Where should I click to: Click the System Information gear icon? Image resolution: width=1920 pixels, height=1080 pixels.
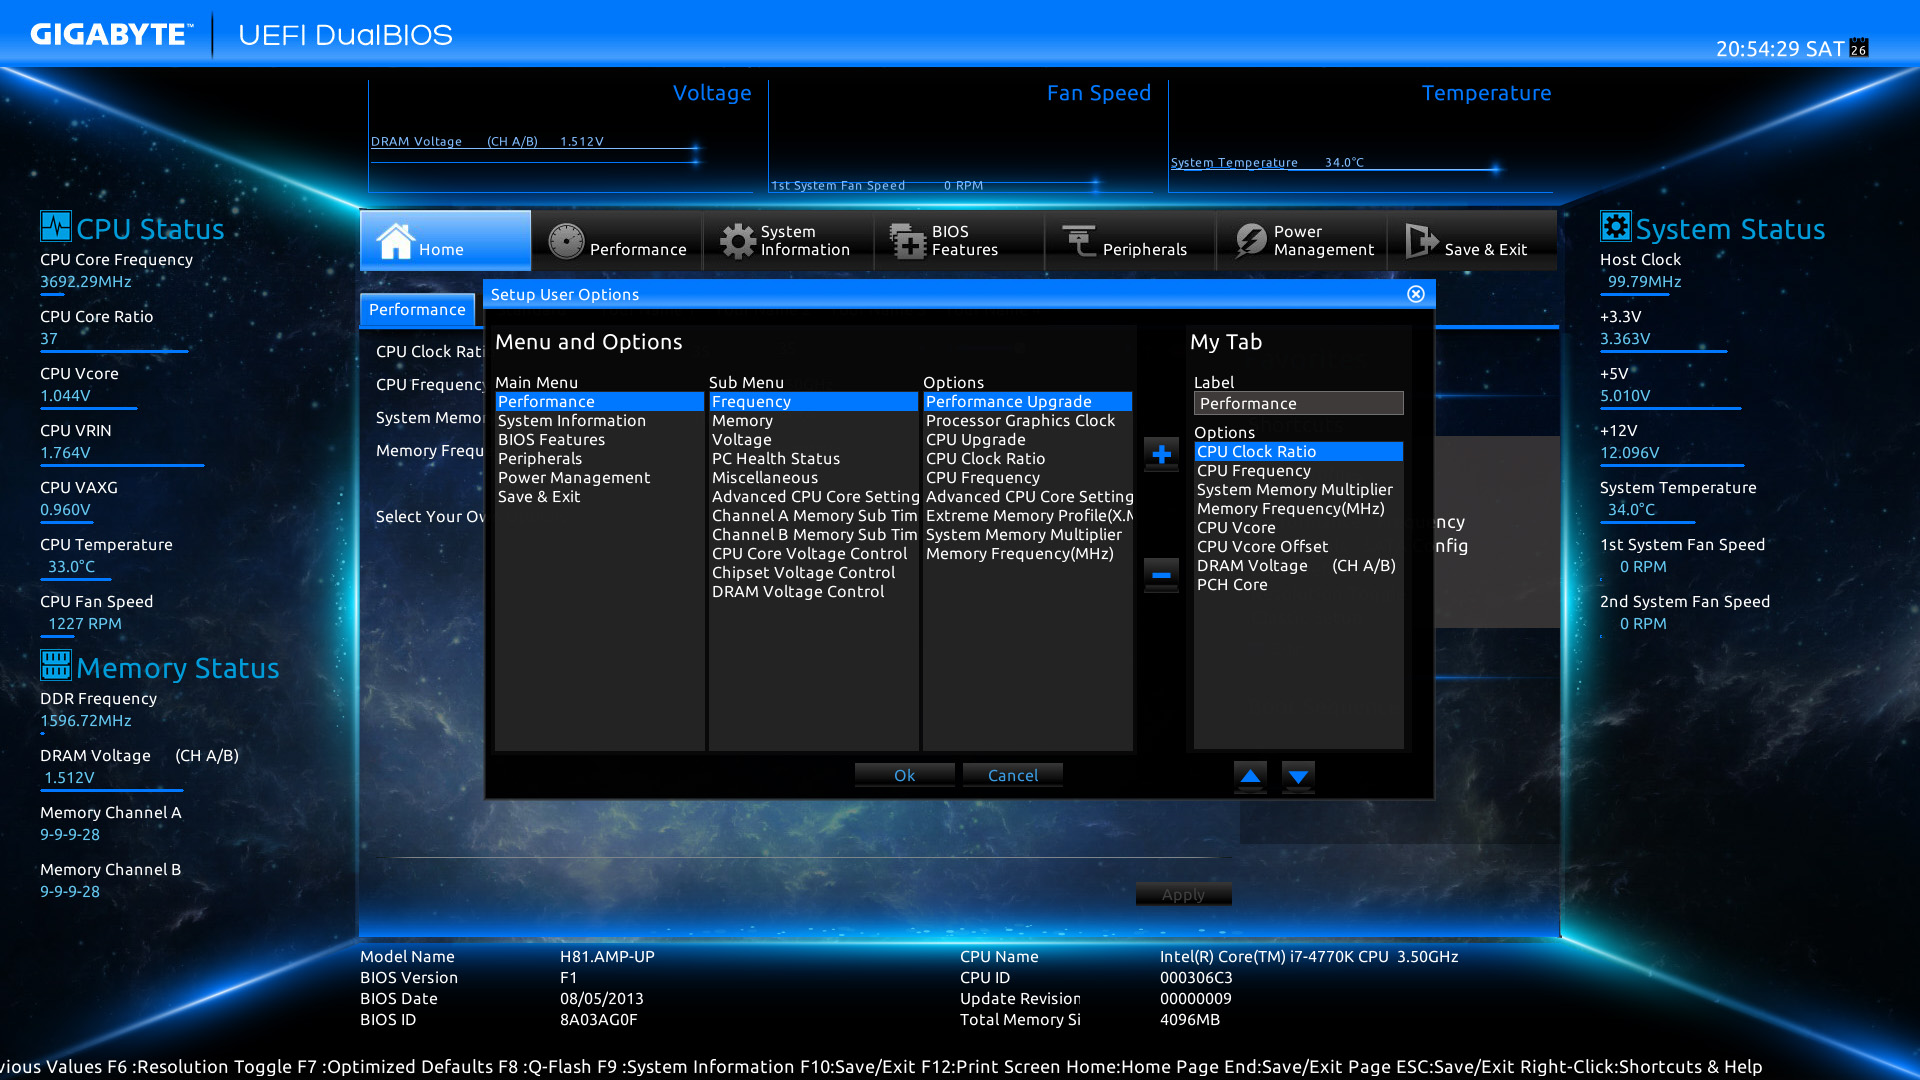click(x=738, y=241)
